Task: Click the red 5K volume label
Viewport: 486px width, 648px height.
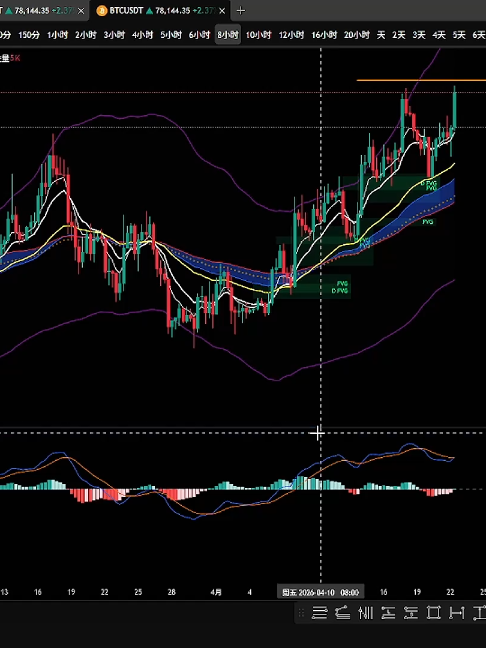Action: (x=15, y=58)
